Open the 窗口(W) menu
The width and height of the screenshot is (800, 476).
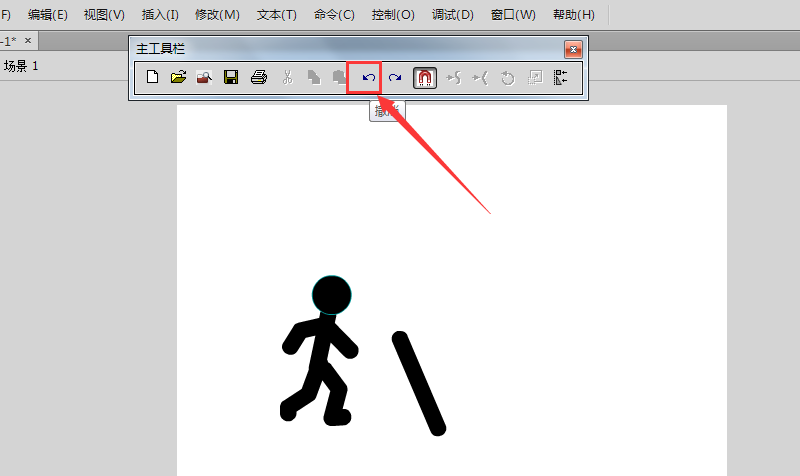(x=513, y=15)
